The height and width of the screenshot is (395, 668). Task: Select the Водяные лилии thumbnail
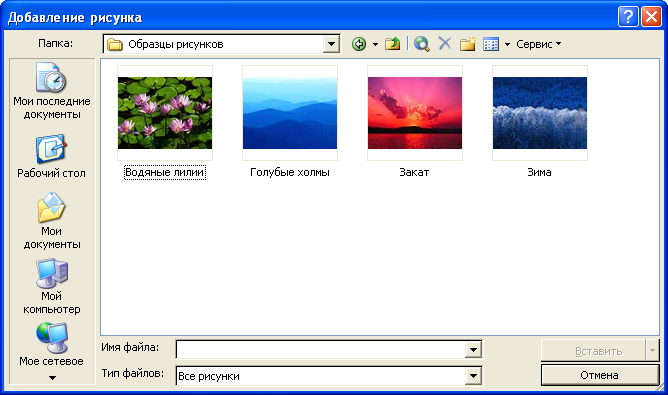point(165,113)
